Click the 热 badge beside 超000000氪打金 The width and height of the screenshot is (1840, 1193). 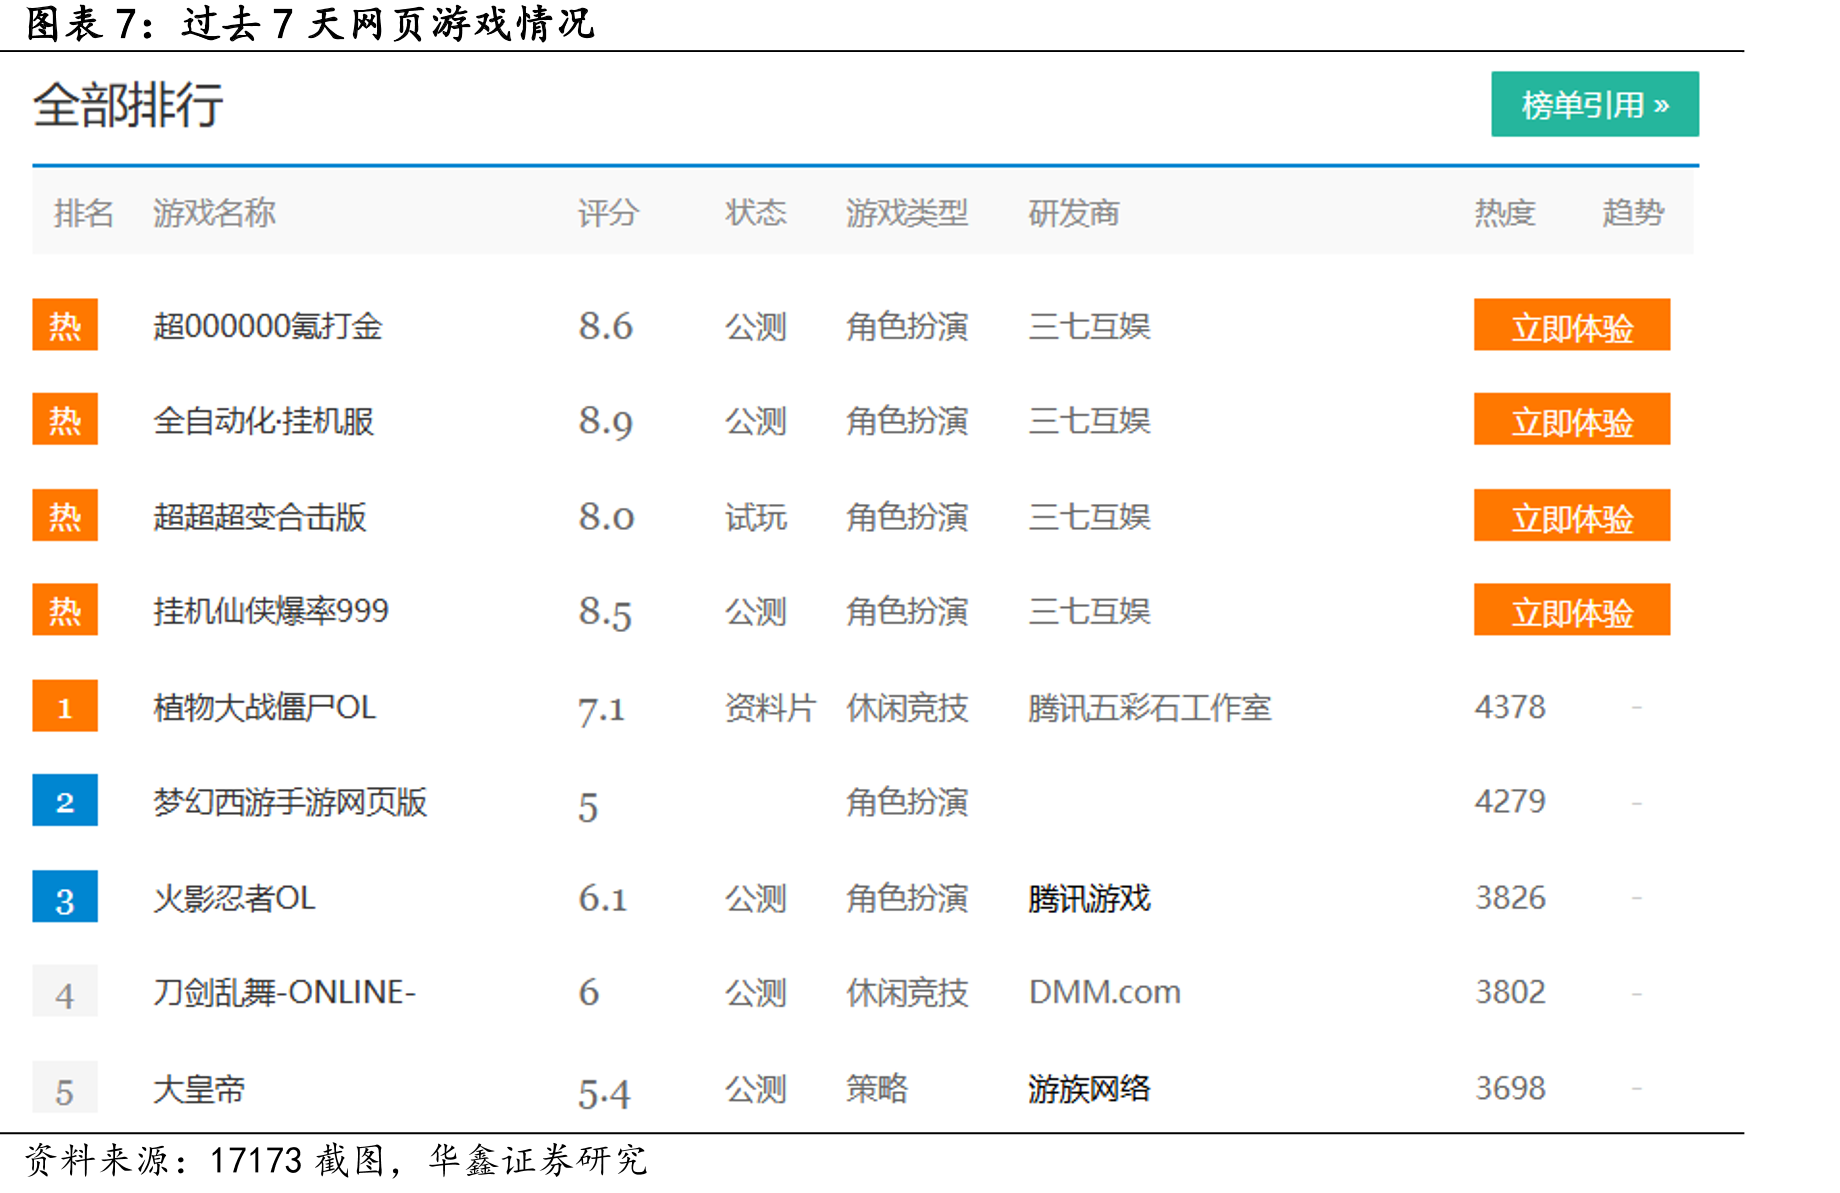pyautogui.click(x=65, y=325)
